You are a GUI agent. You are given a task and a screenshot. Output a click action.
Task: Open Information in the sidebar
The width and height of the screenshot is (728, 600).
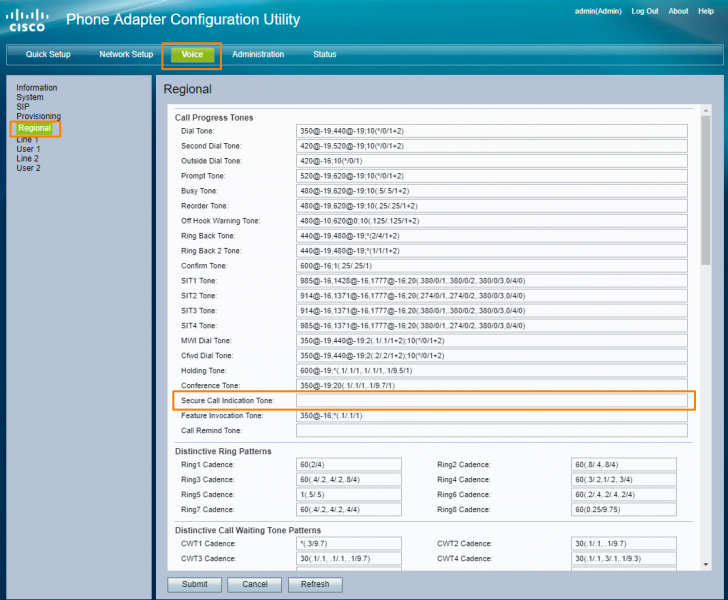tap(37, 88)
